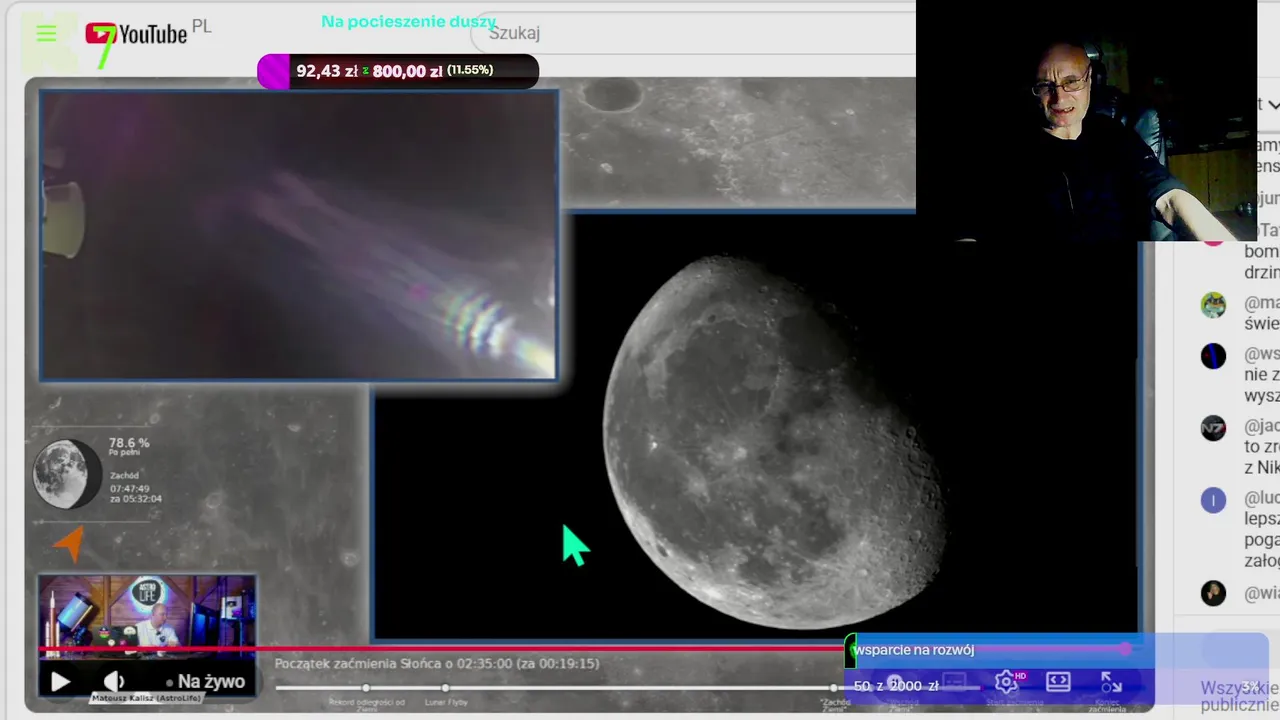Open the avatar next to @wia message
Image resolution: width=1280 pixels, height=720 pixels.
tap(1213, 593)
